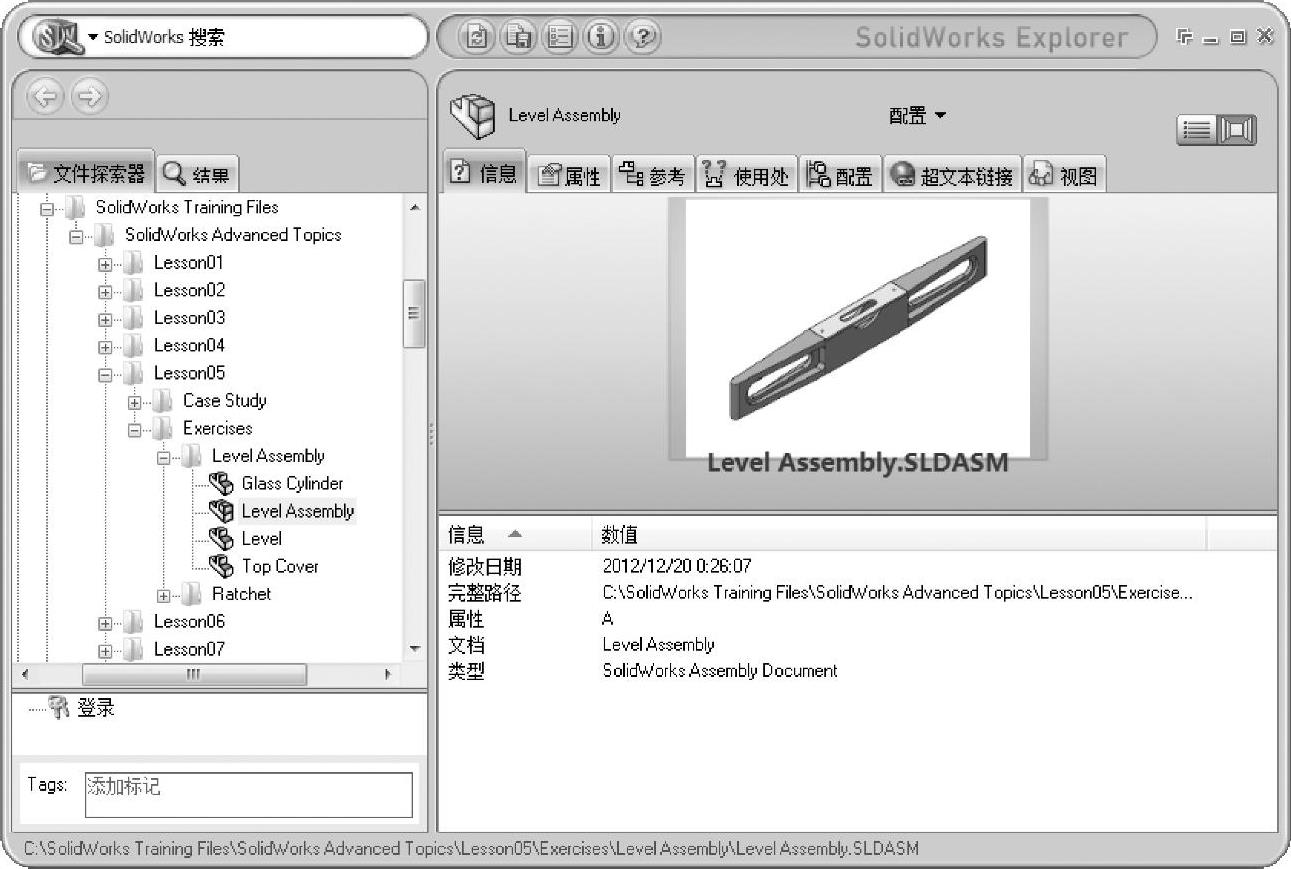Click the 属性 row value A
The width and height of the screenshot is (1291, 869).
tap(608, 619)
